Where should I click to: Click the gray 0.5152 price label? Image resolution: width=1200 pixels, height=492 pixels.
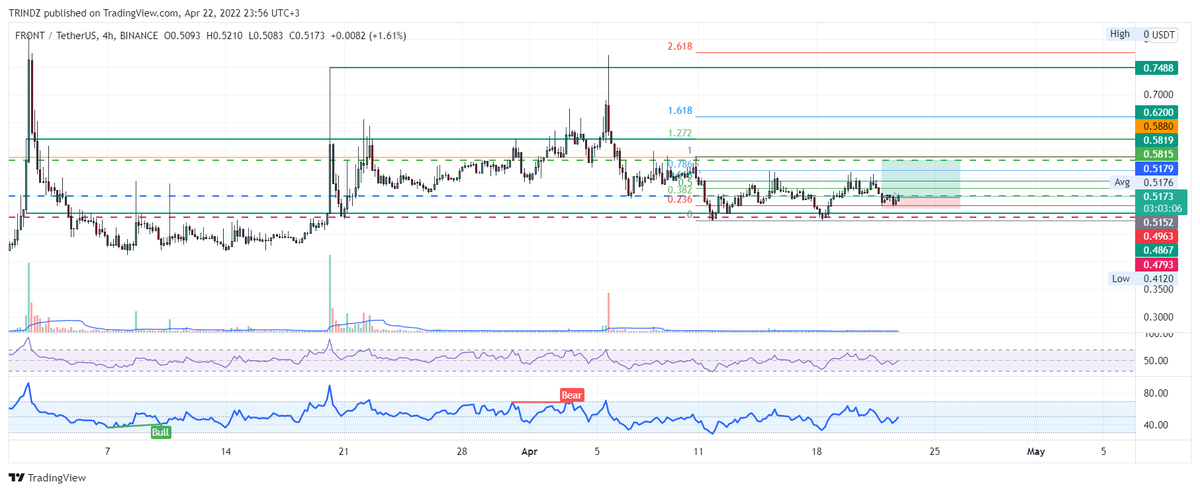[x=1155, y=221]
